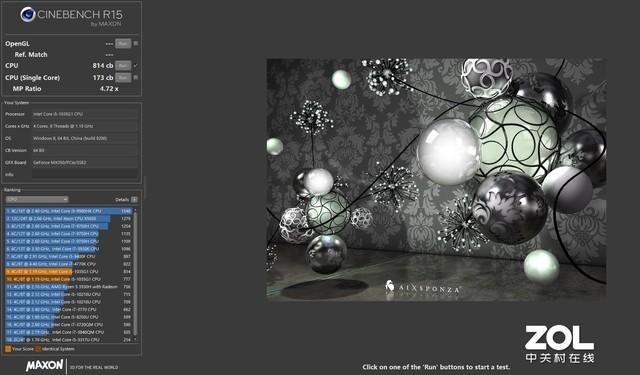Run the CPU benchmark test
Screen dimensions: 640x375
coord(123,65)
